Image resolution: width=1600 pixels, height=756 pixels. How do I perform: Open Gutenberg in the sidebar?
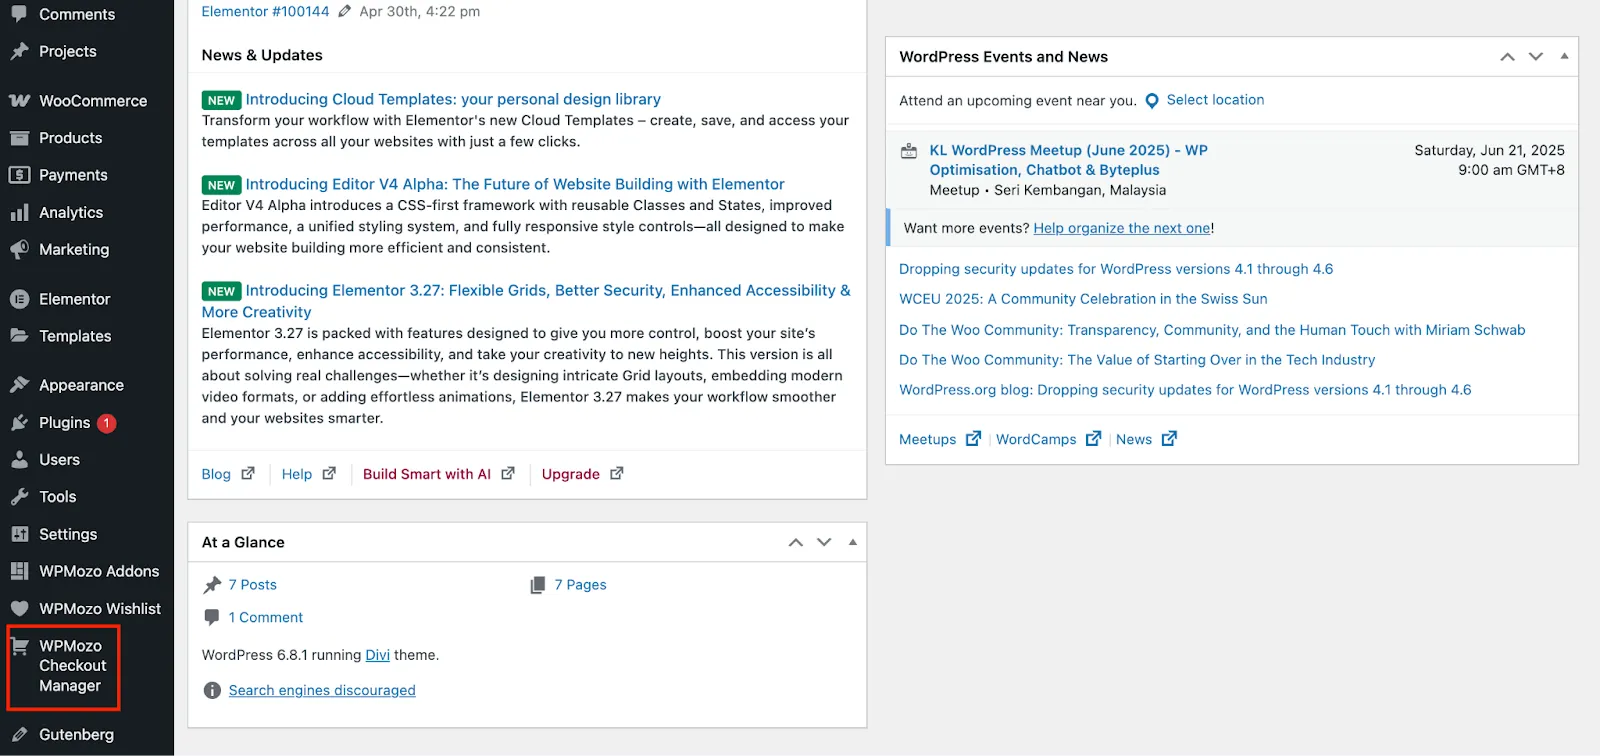(76, 734)
